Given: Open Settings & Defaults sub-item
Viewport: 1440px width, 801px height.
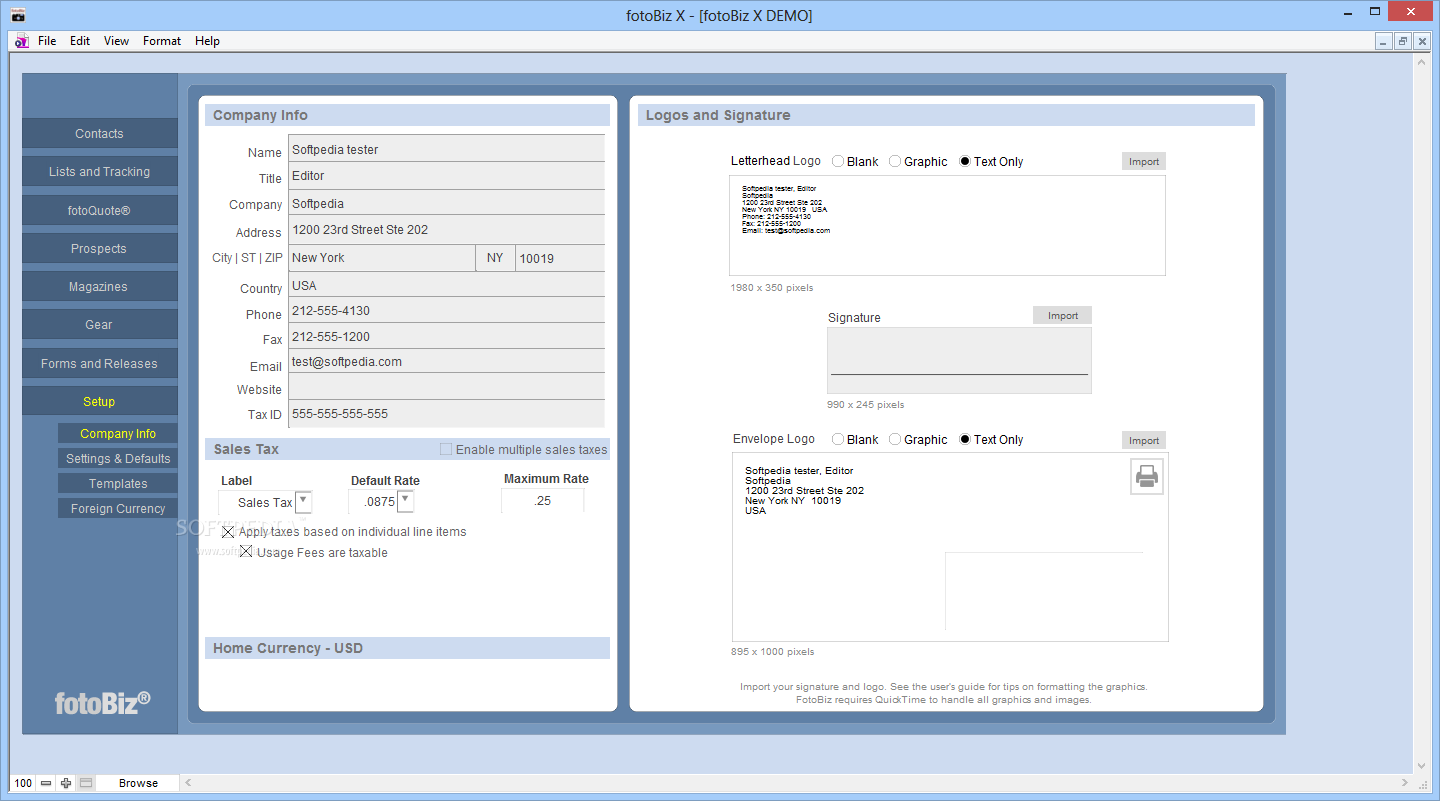Looking at the screenshot, I should point(118,458).
